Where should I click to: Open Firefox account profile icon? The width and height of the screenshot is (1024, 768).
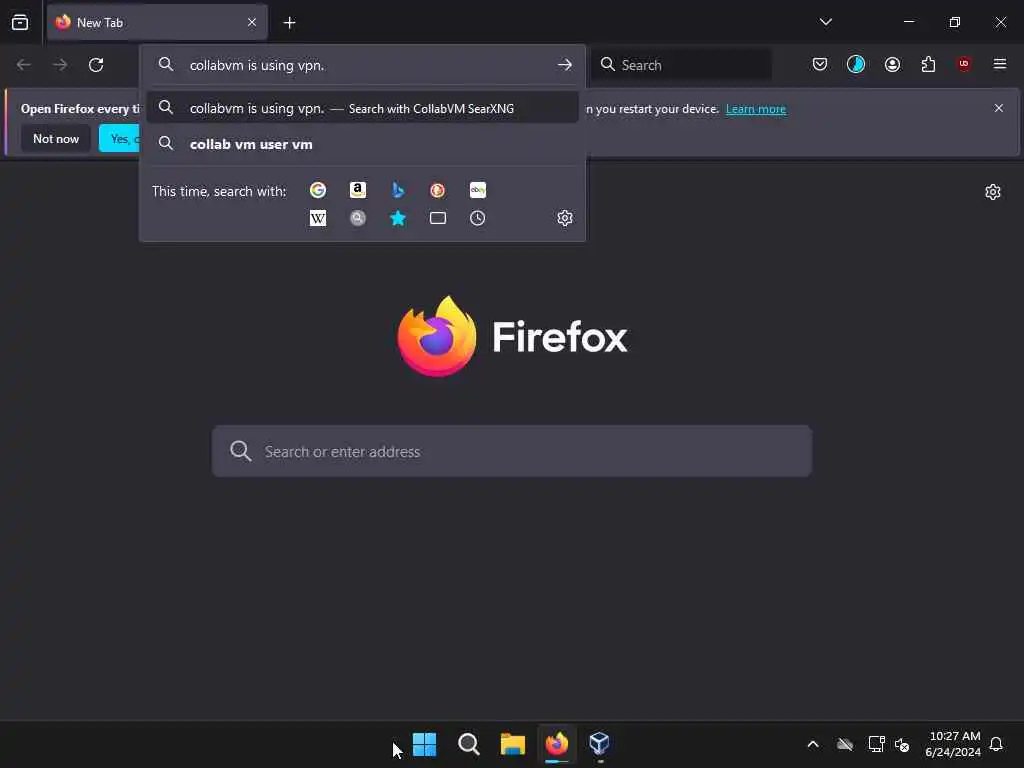click(892, 64)
